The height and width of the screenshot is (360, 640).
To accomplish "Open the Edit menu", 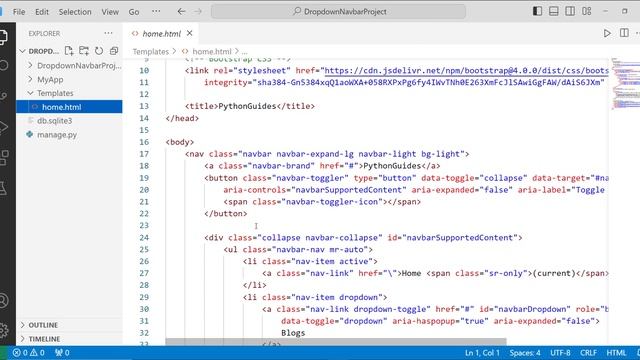I will (x=42, y=11).
